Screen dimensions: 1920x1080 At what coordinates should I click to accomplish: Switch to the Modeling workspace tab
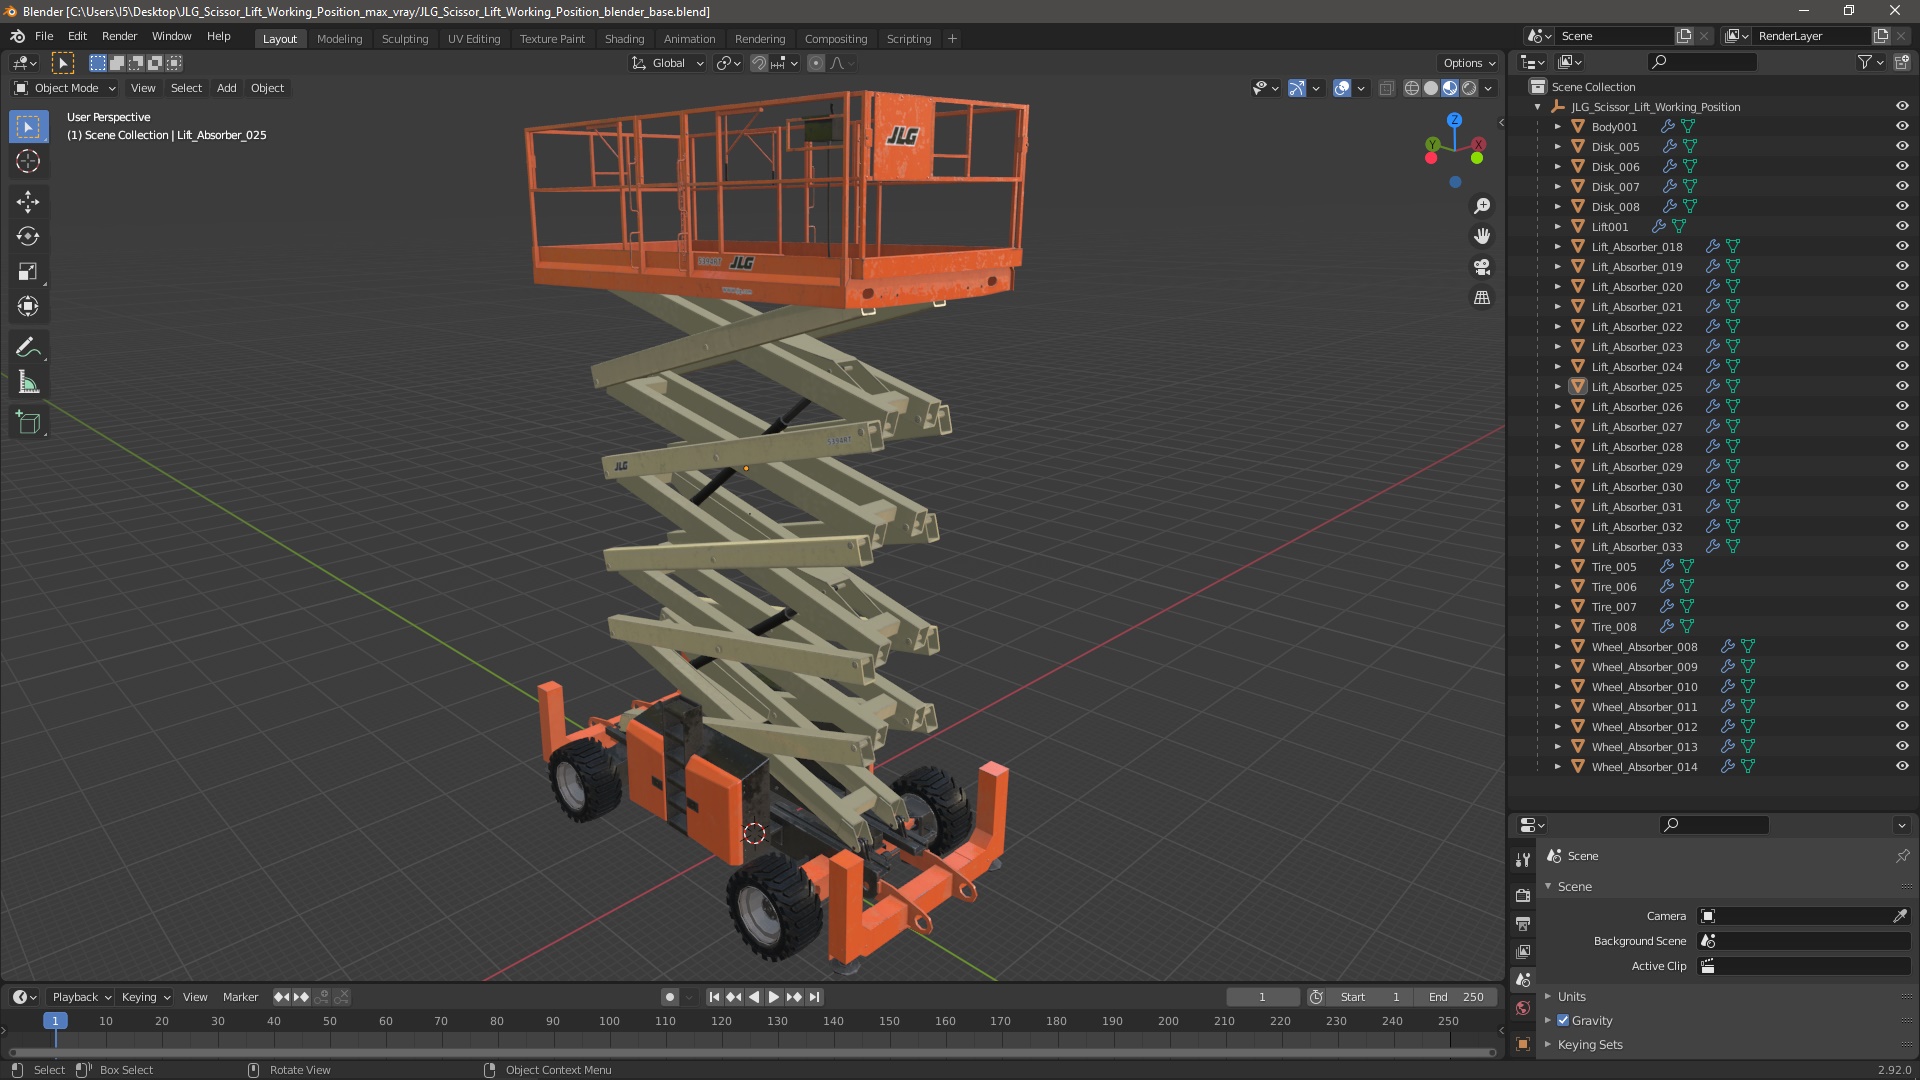[339, 39]
